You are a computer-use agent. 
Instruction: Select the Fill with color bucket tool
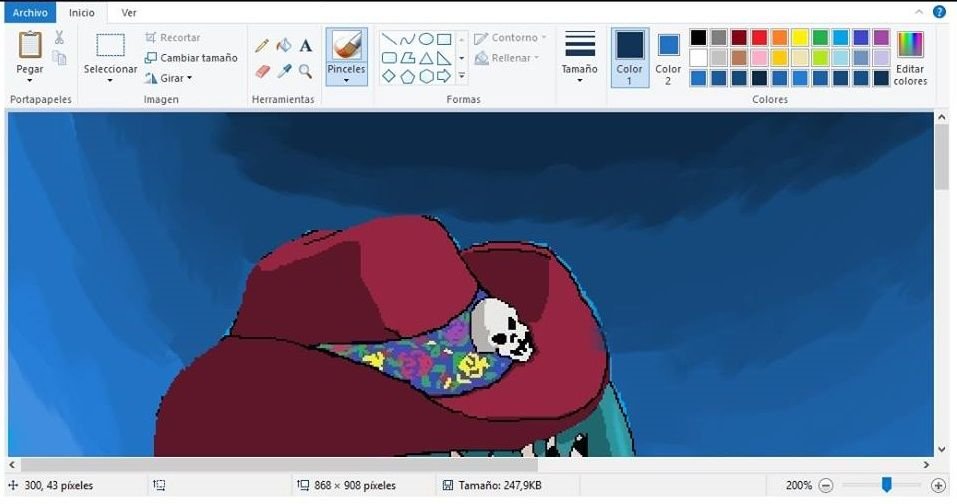pyautogui.click(x=284, y=45)
